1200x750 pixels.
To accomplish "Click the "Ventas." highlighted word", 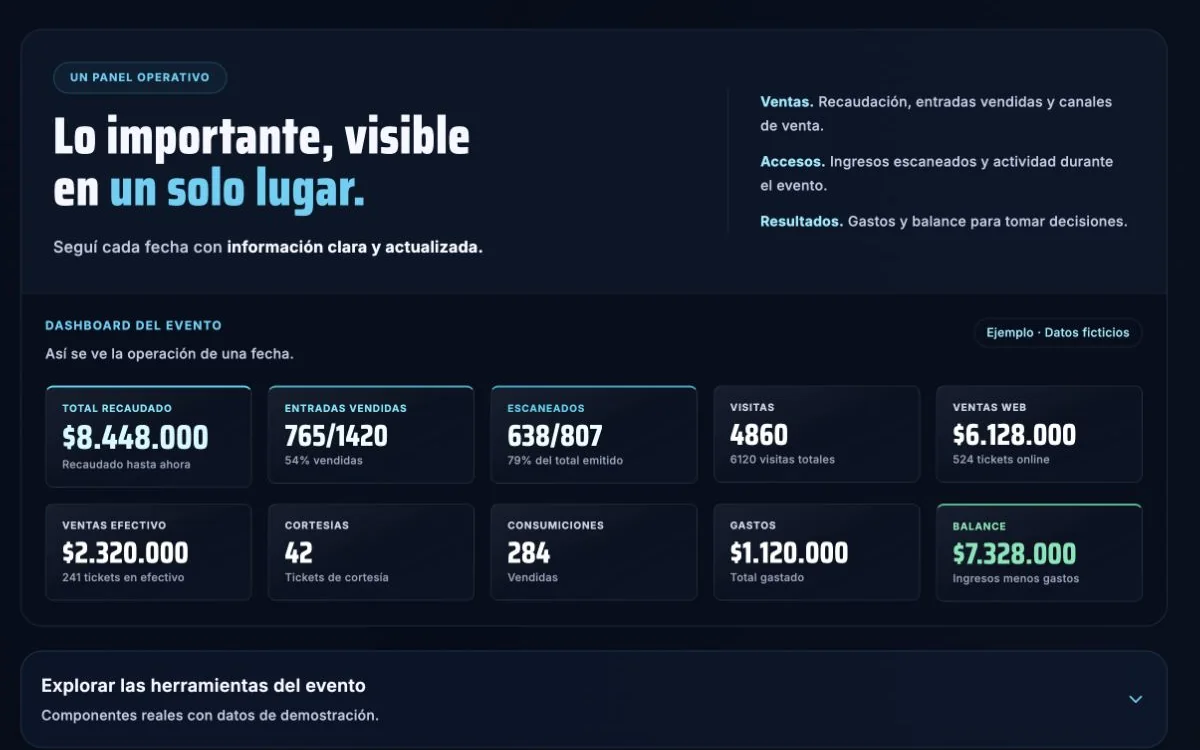I will (787, 102).
